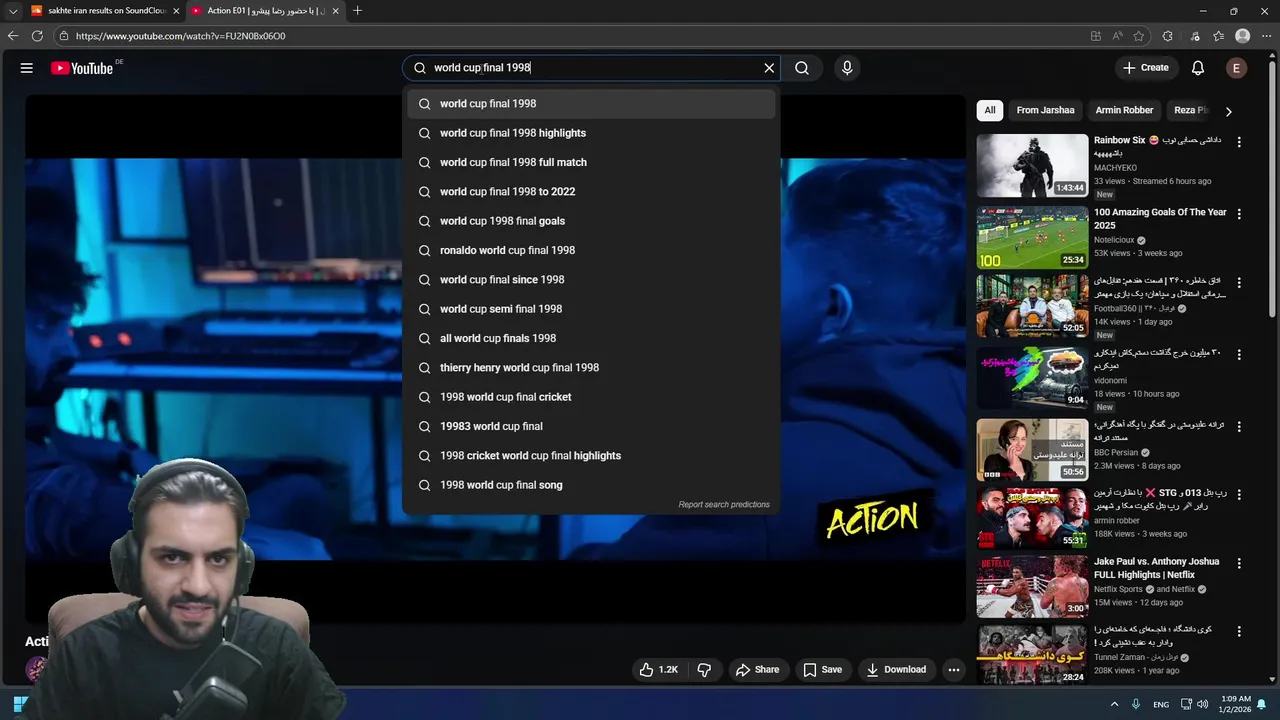Open the tab actions menu chevron
Image resolution: width=1280 pixels, height=720 pixels.
pos(12,11)
